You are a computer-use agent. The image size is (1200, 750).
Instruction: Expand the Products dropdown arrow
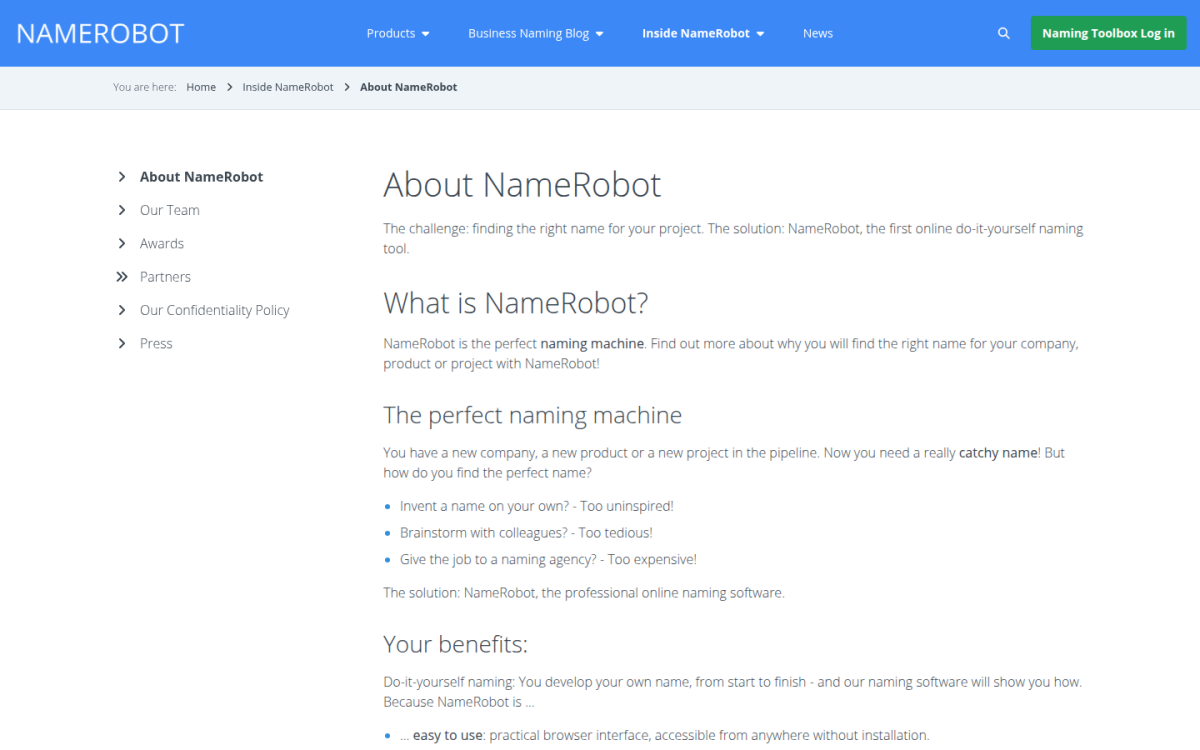point(426,34)
